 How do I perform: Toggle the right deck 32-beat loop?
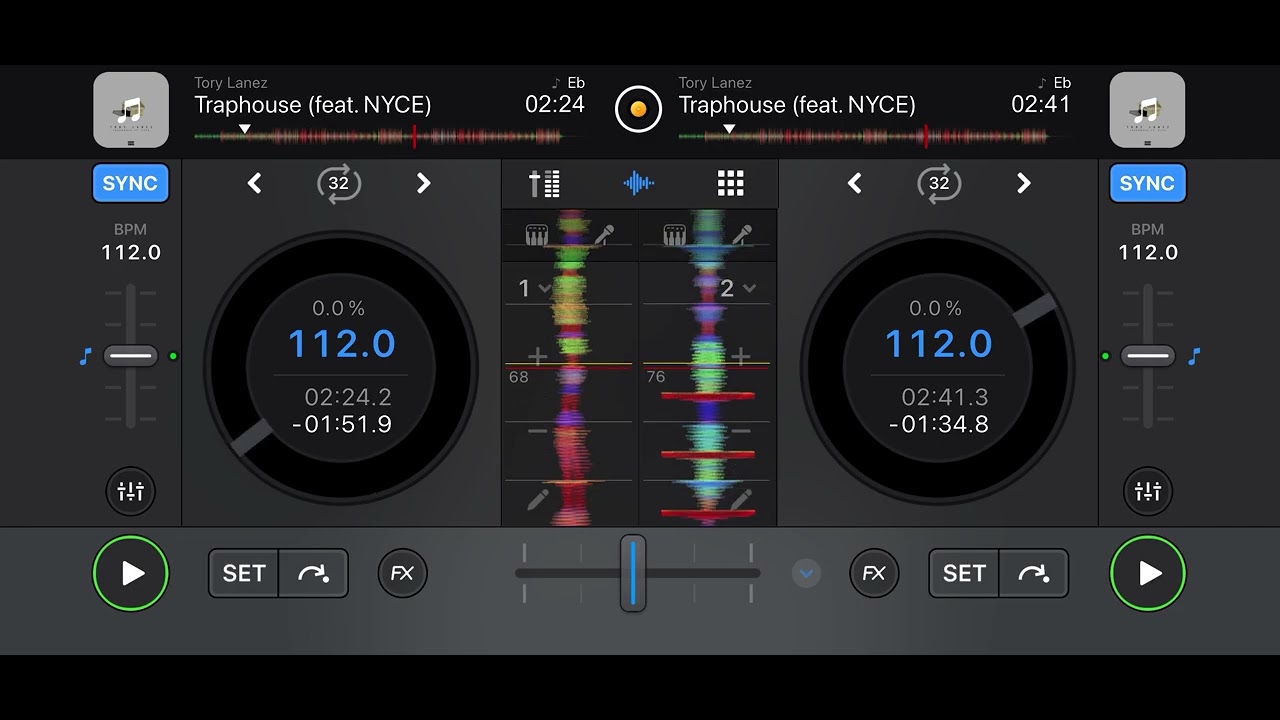(939, 183)
